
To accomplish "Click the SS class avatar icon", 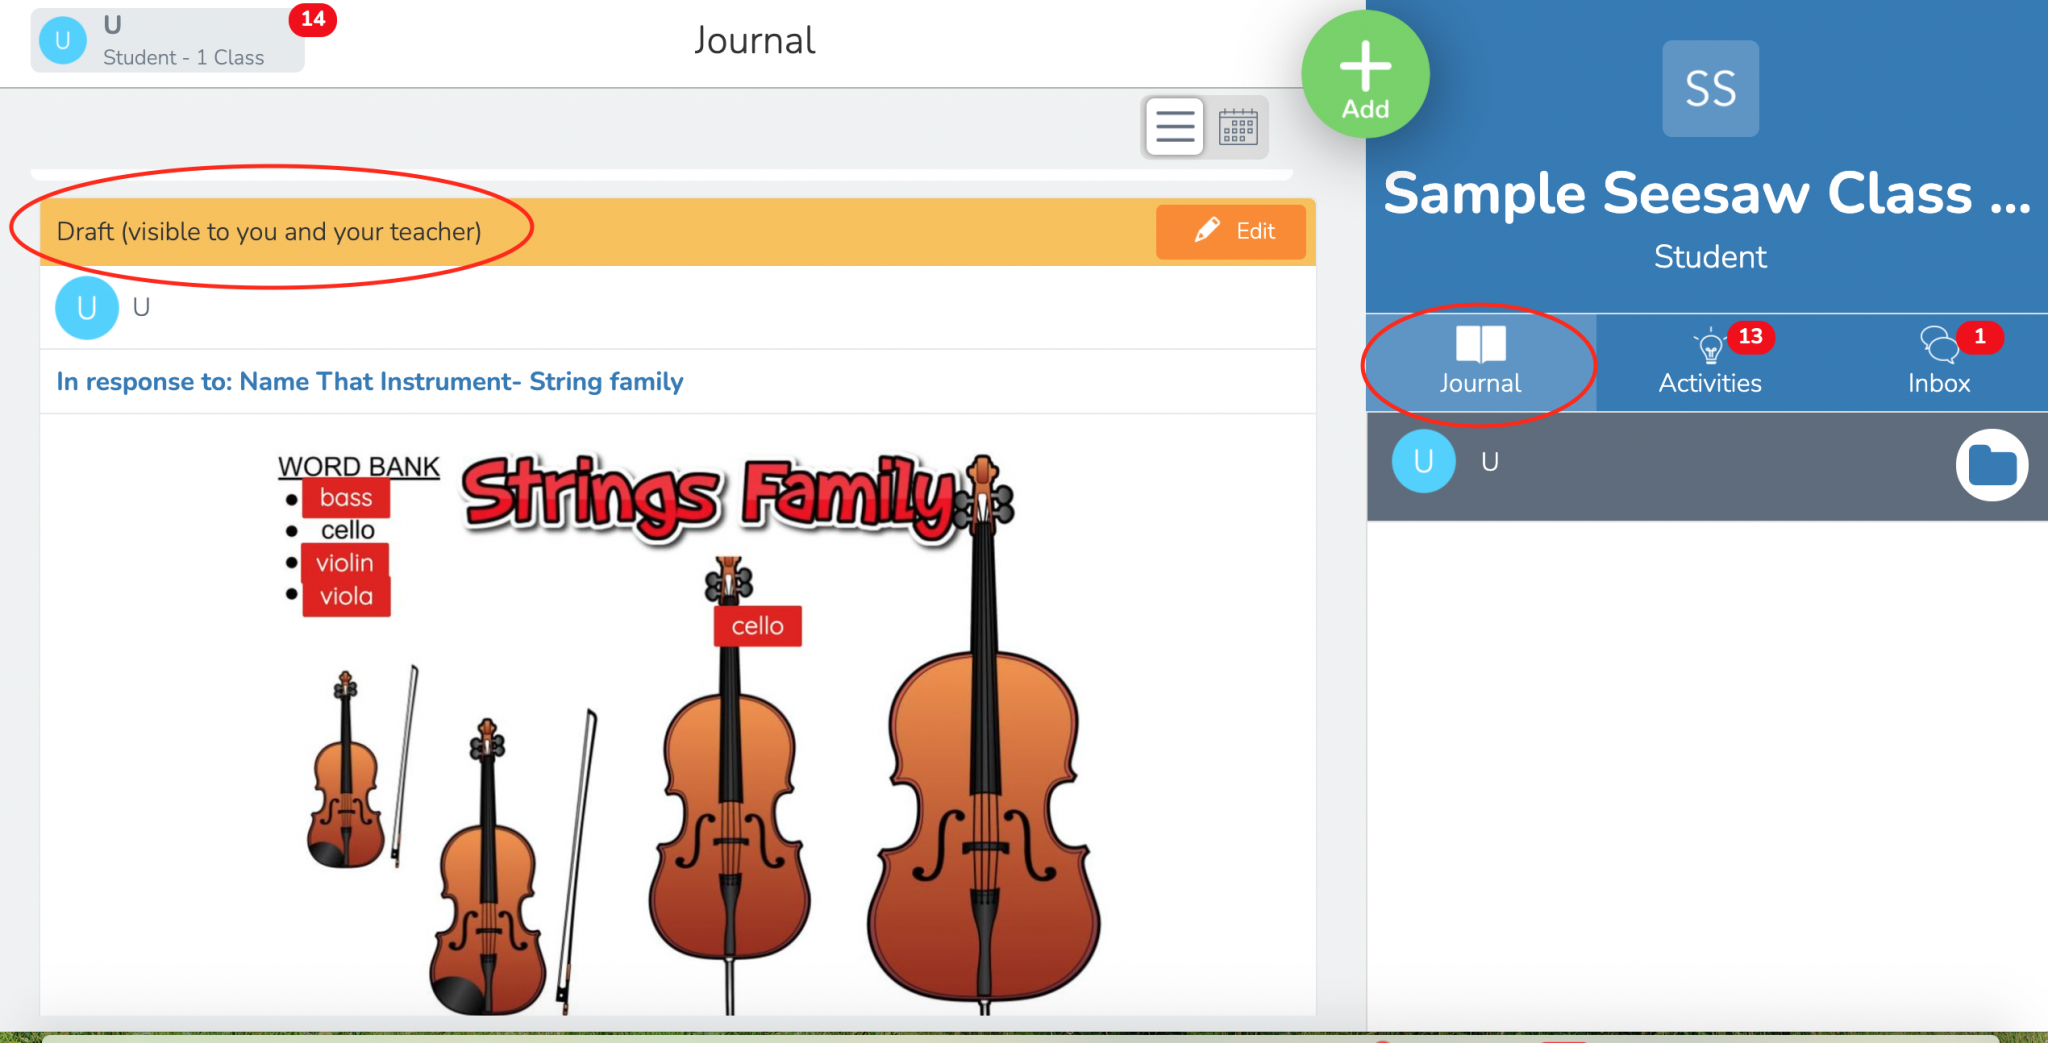I will click(x=1709, y=88).
